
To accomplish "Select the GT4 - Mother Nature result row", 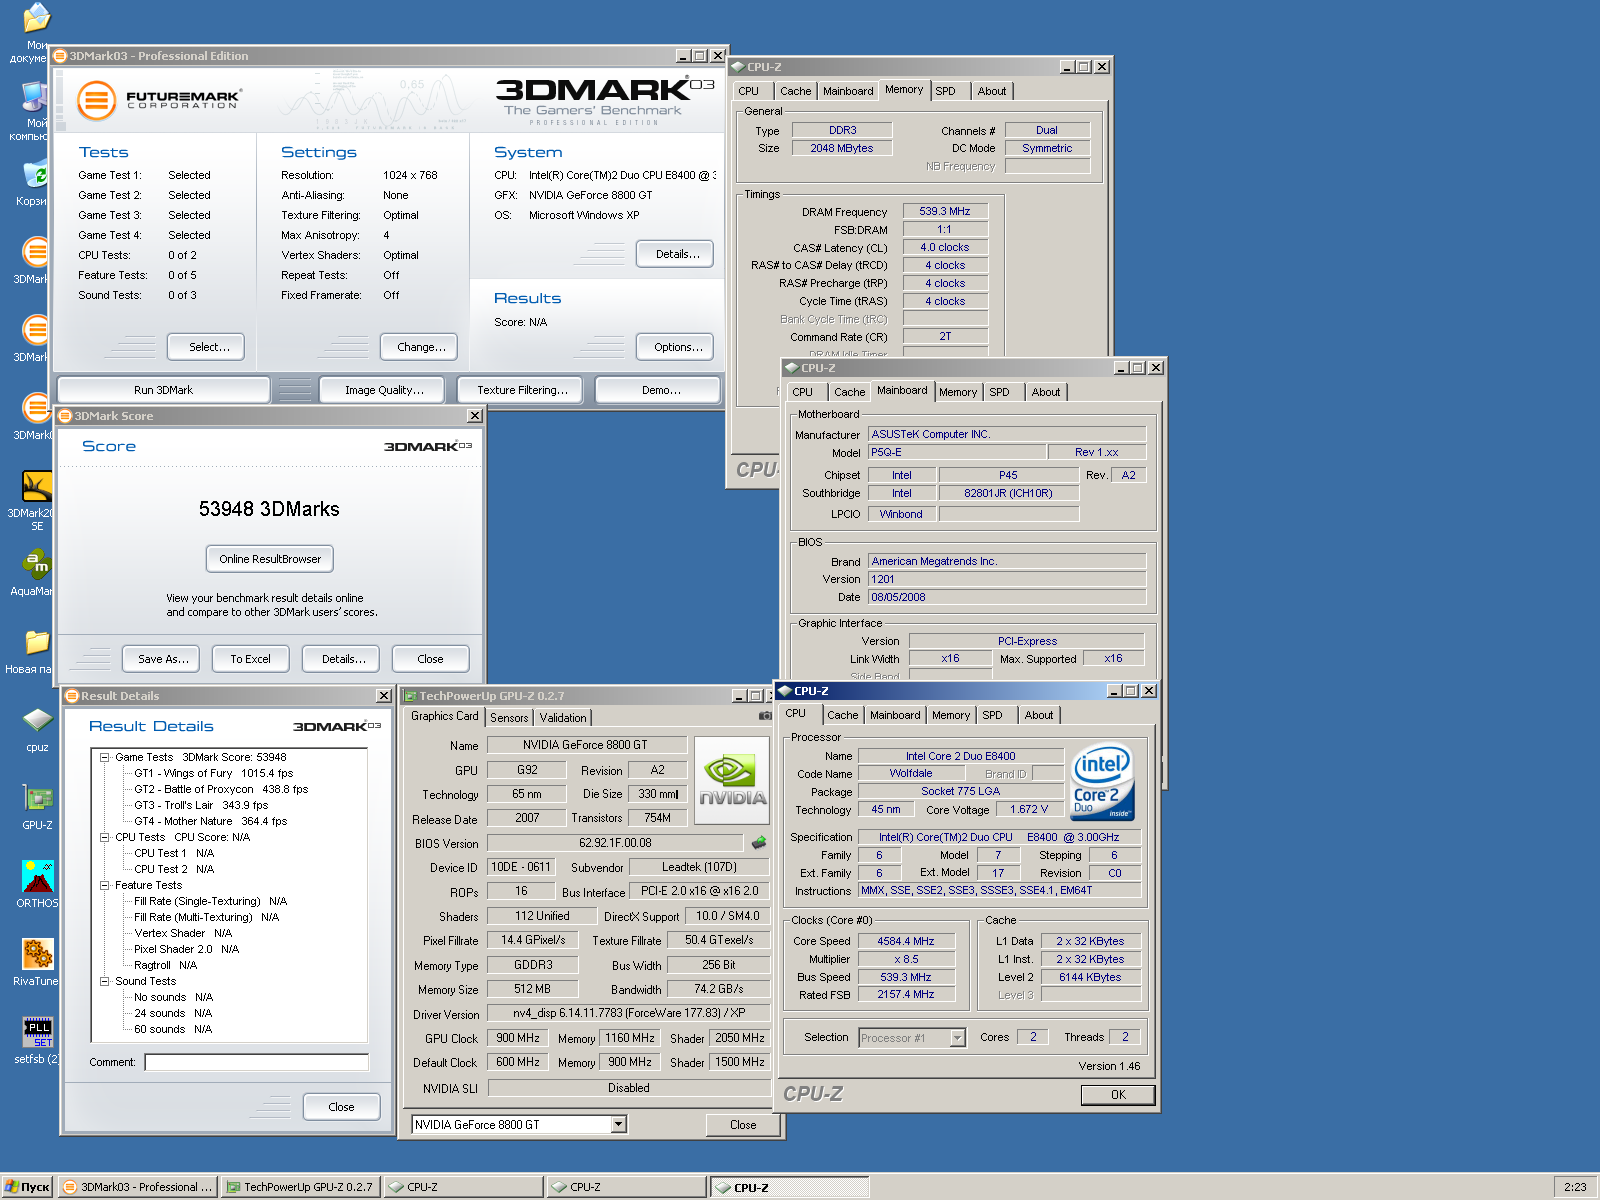I will tap(210, 821).
